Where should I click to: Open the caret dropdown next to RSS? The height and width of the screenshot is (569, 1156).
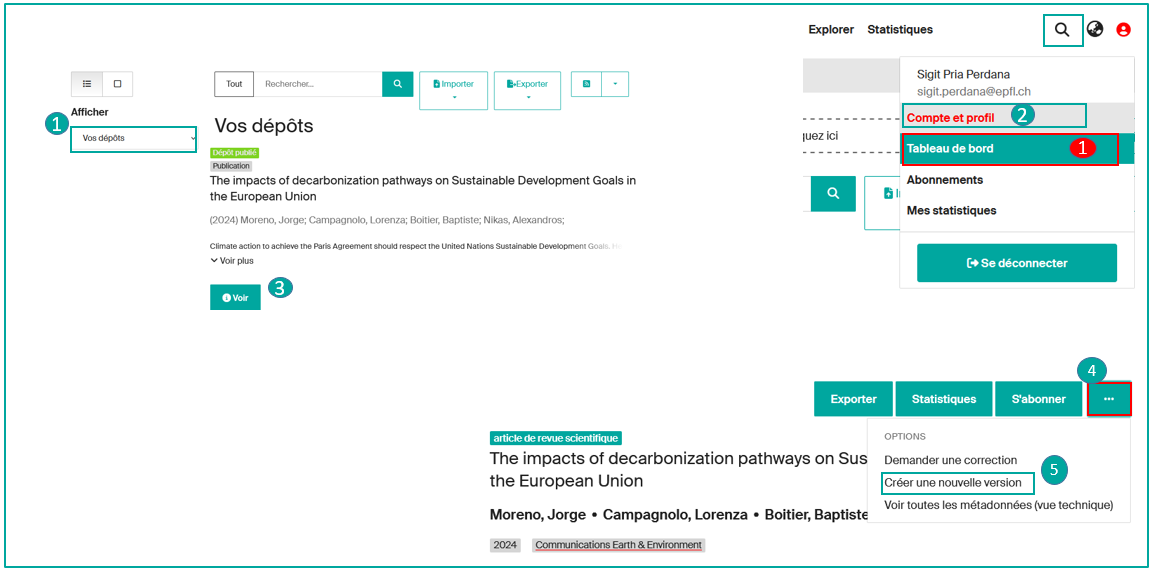[x=614, y=84]
